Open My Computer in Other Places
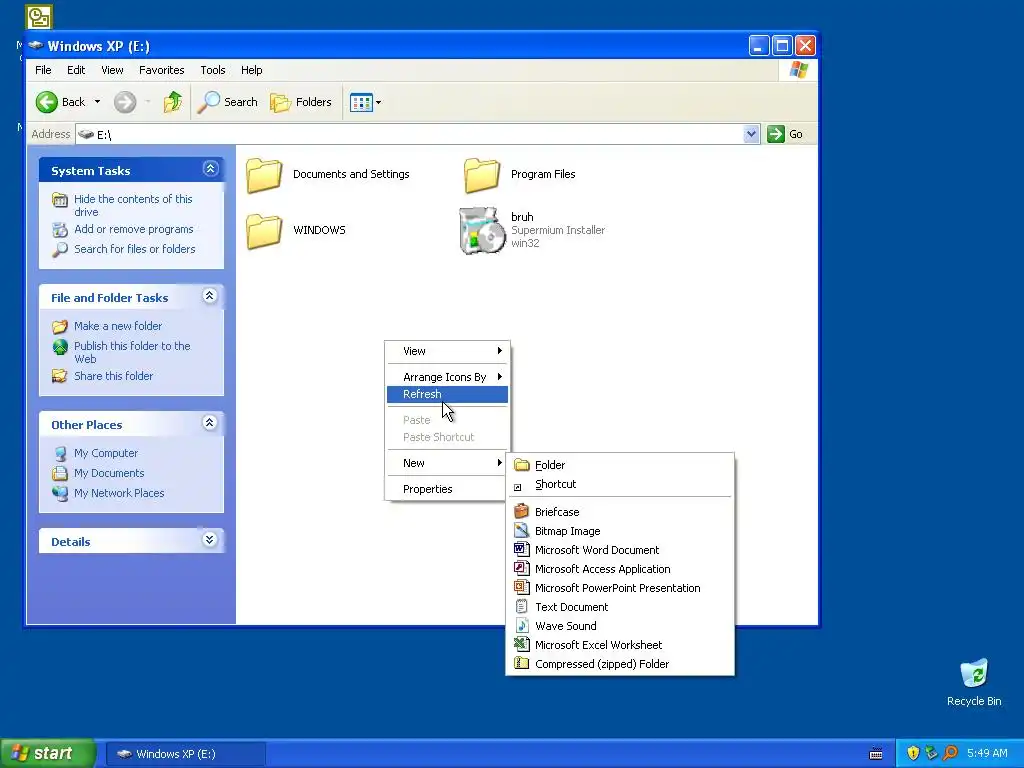1024x768 pixels. (106, 453)
